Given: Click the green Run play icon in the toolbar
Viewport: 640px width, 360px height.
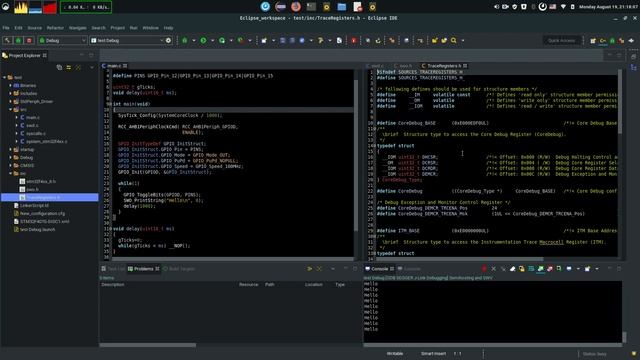Looking at the screenshot, I should point(203,40).
